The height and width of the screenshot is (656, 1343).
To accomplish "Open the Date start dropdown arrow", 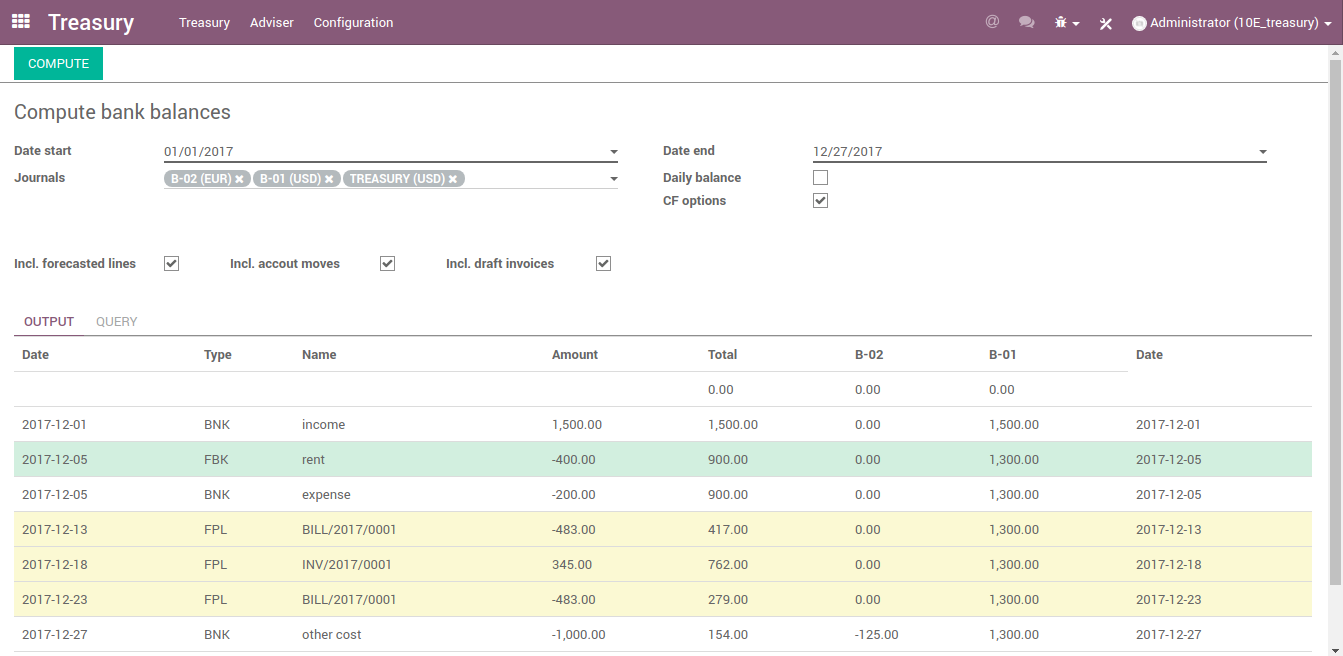I will 613,153.
